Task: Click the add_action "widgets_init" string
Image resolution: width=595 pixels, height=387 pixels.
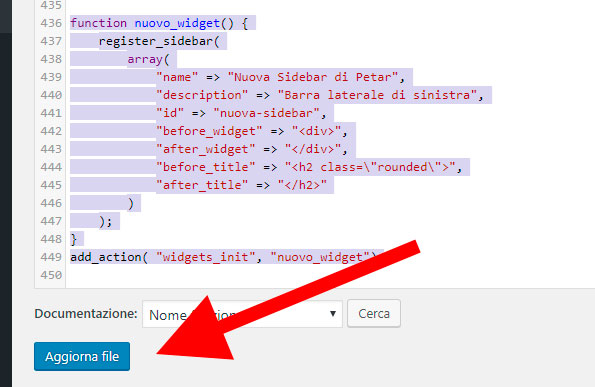Action: click(206, 257)
